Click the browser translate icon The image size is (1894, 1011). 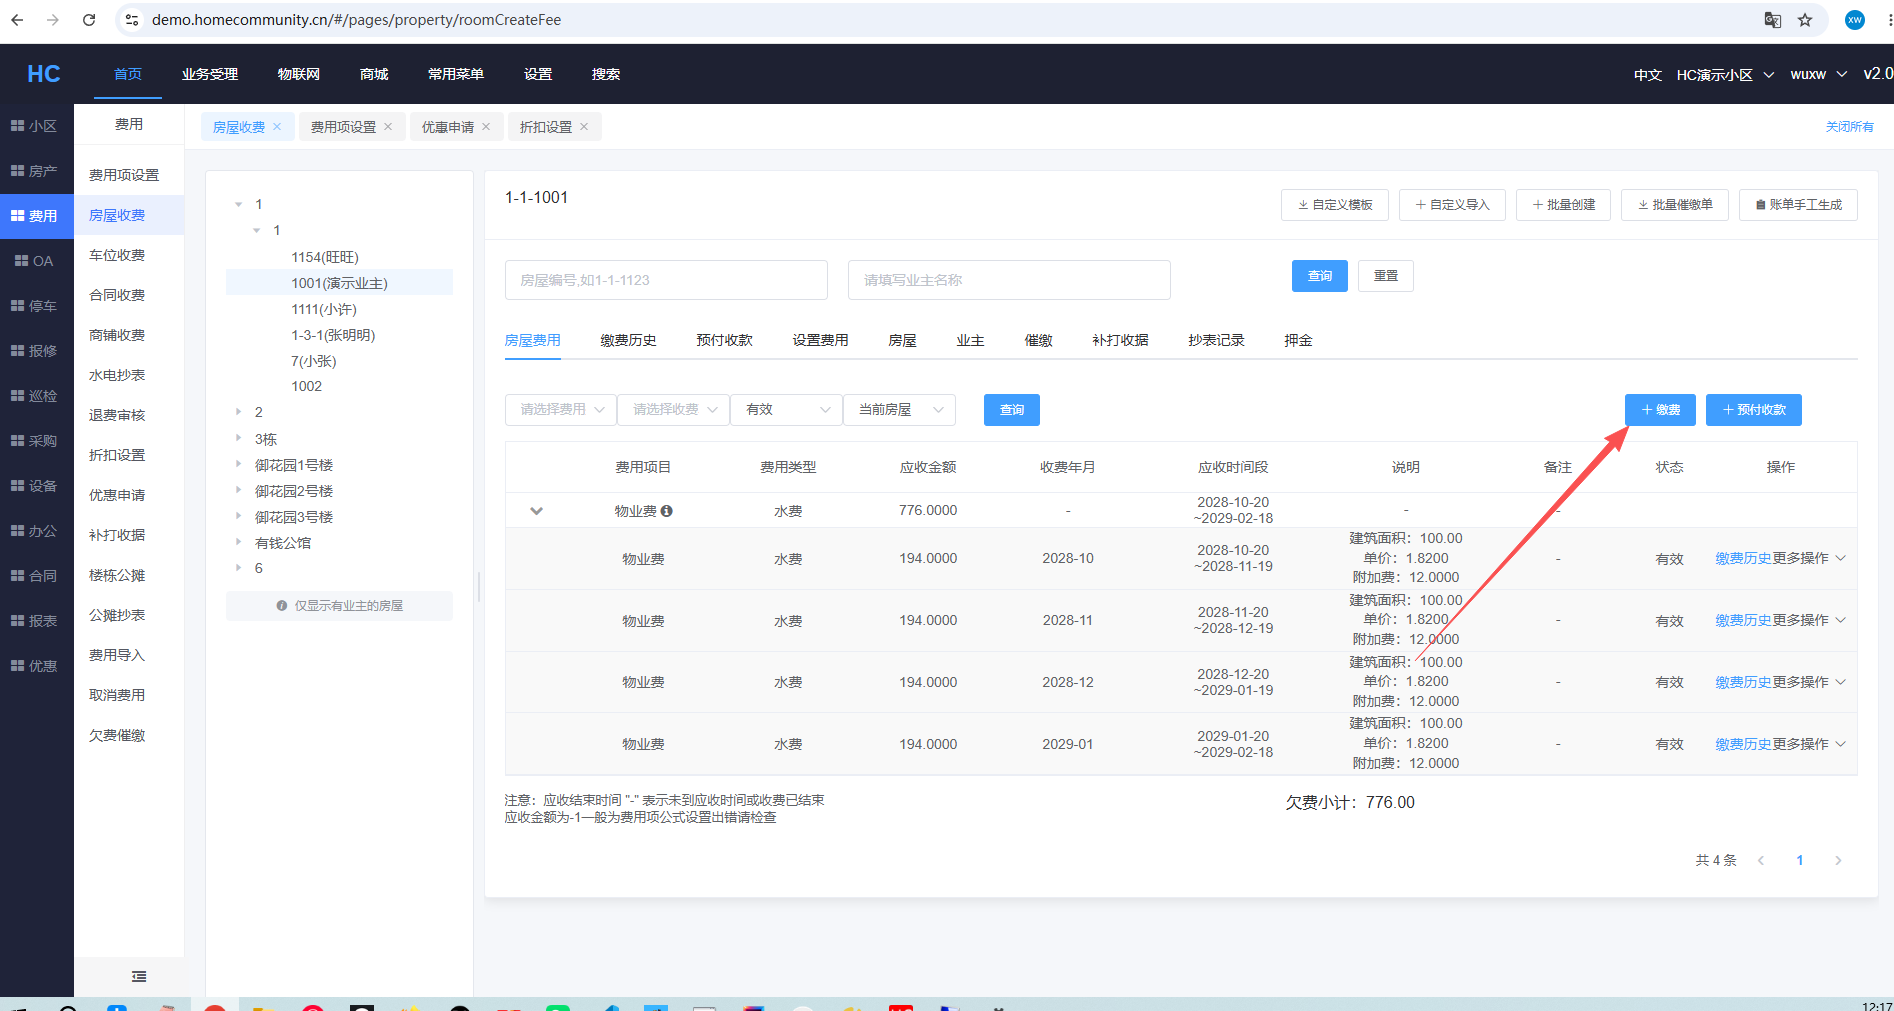coord(1772,20)
